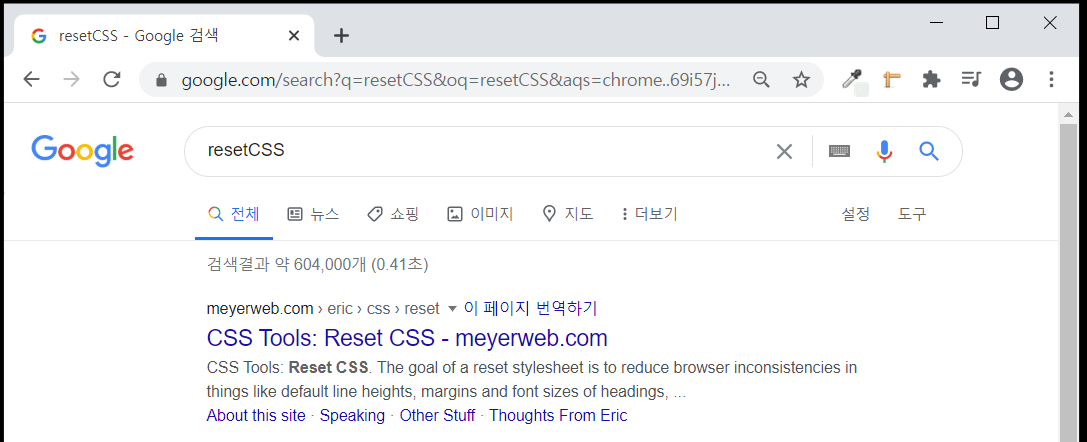Viewport: 1087px width, 442px height.
Task: Open the ruler extension icon
Action: click(x=892, y=80)
